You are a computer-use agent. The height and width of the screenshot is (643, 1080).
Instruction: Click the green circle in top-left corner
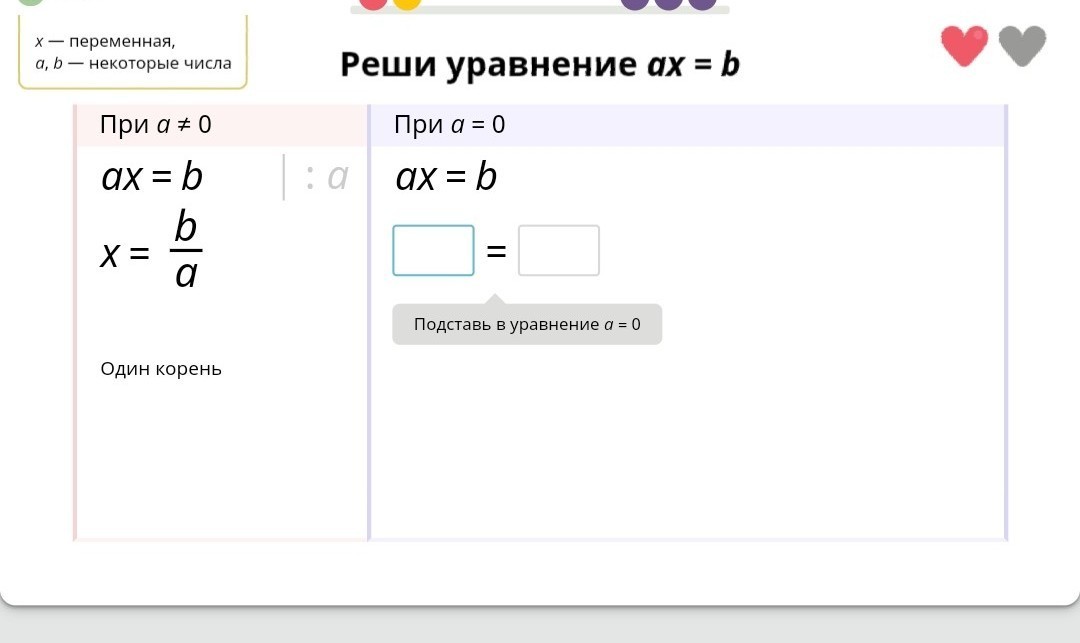tap(31, 2)
